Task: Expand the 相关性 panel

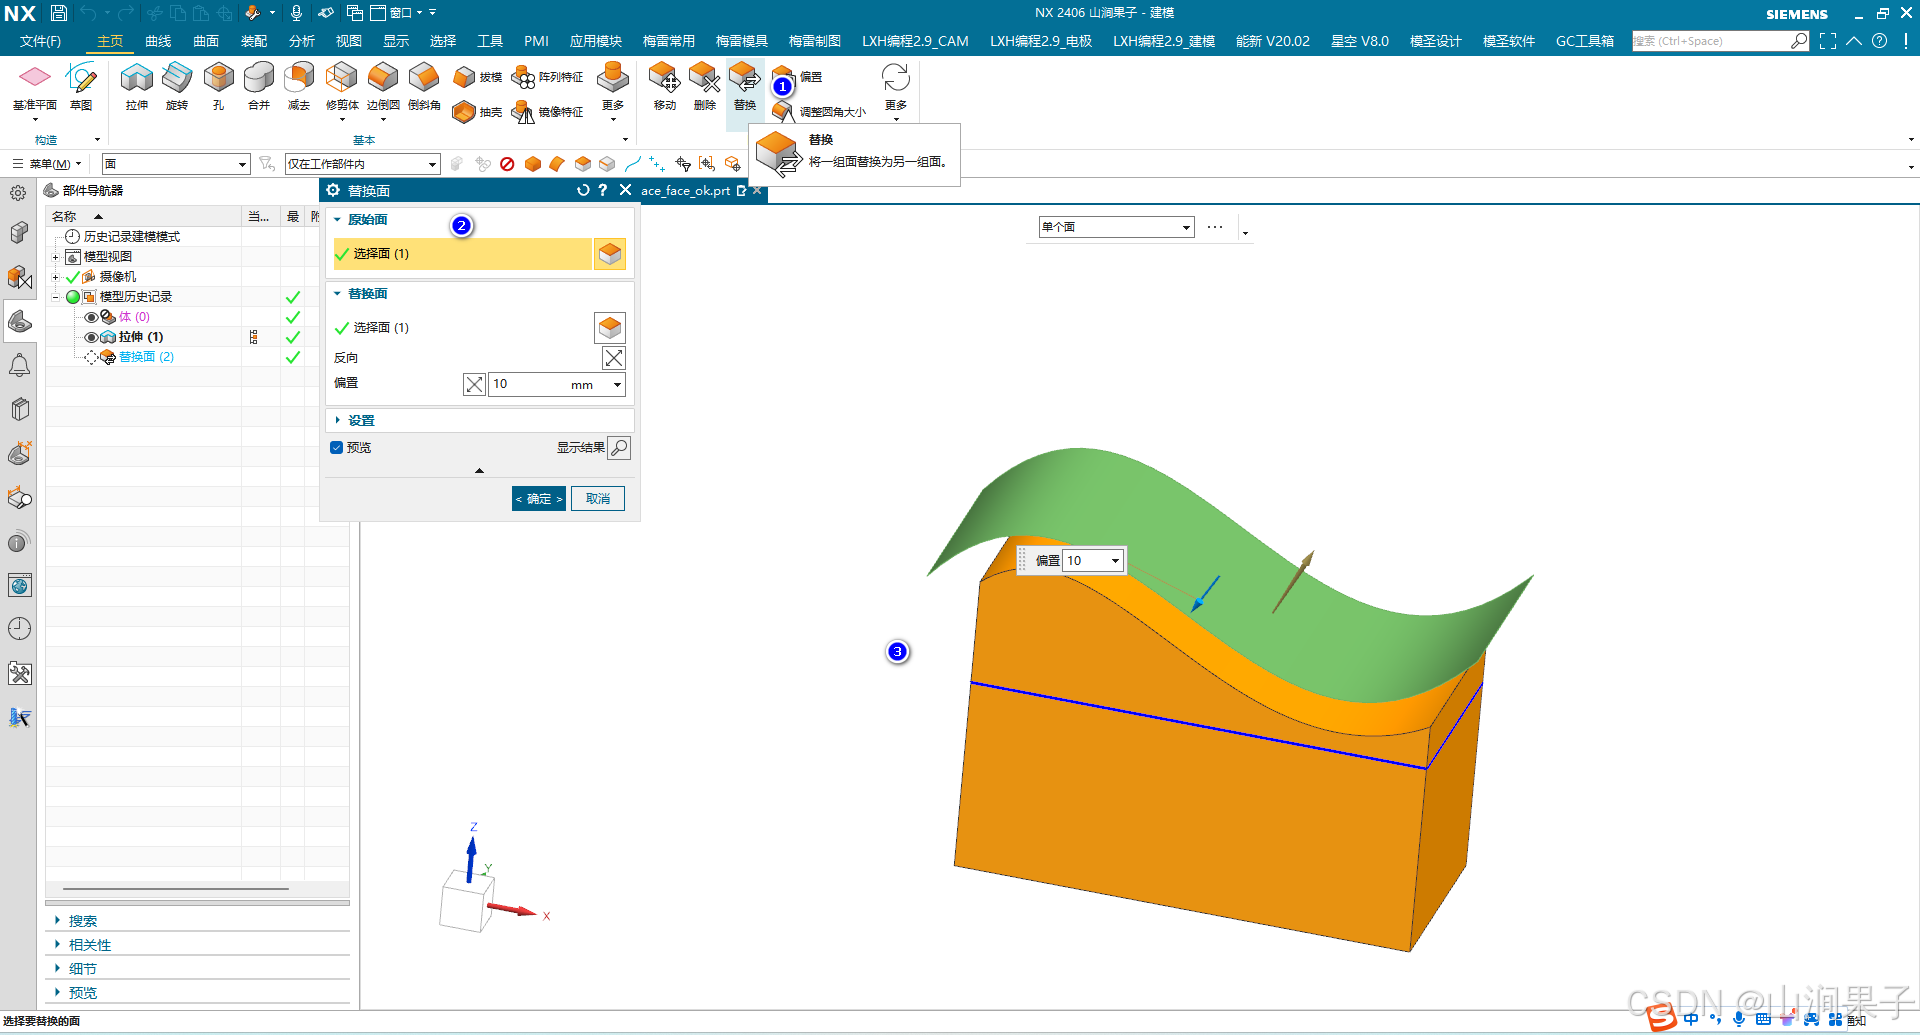Action: point(58,945)
